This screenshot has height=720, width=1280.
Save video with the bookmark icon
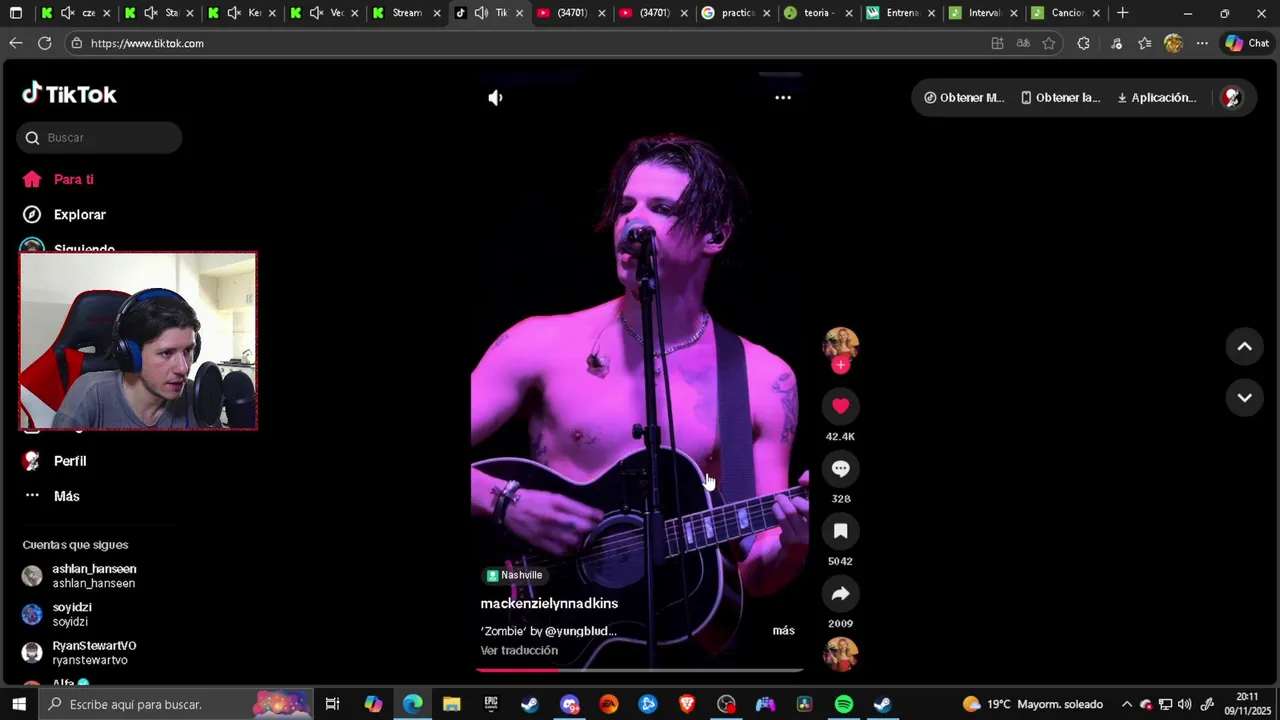tap(840, 531)
